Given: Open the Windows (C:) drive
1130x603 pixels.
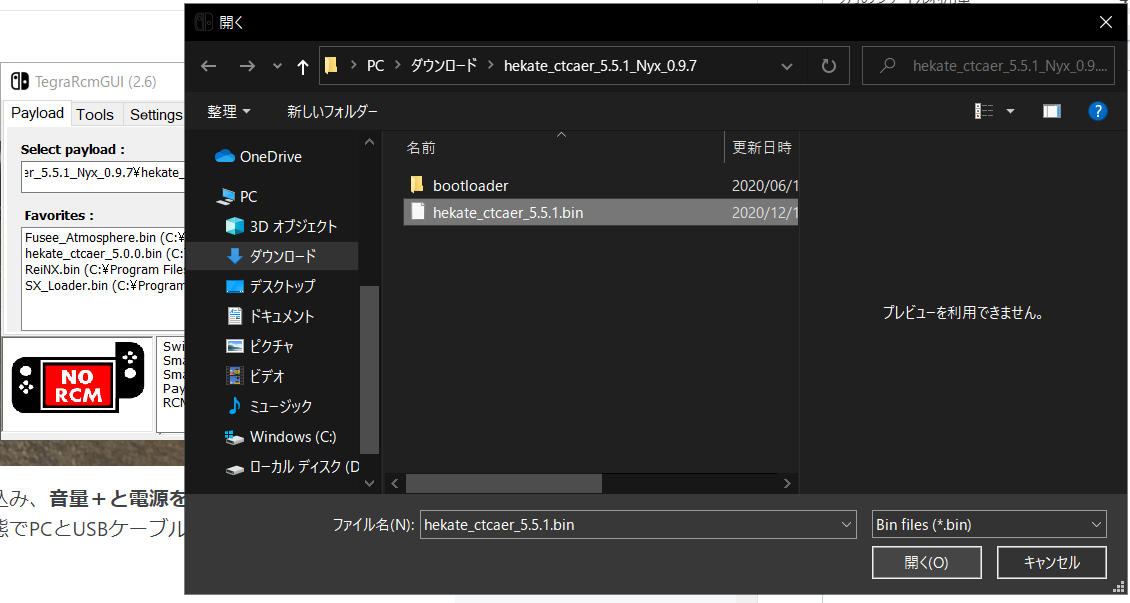Looking at the screenshot, I should 284,437.
